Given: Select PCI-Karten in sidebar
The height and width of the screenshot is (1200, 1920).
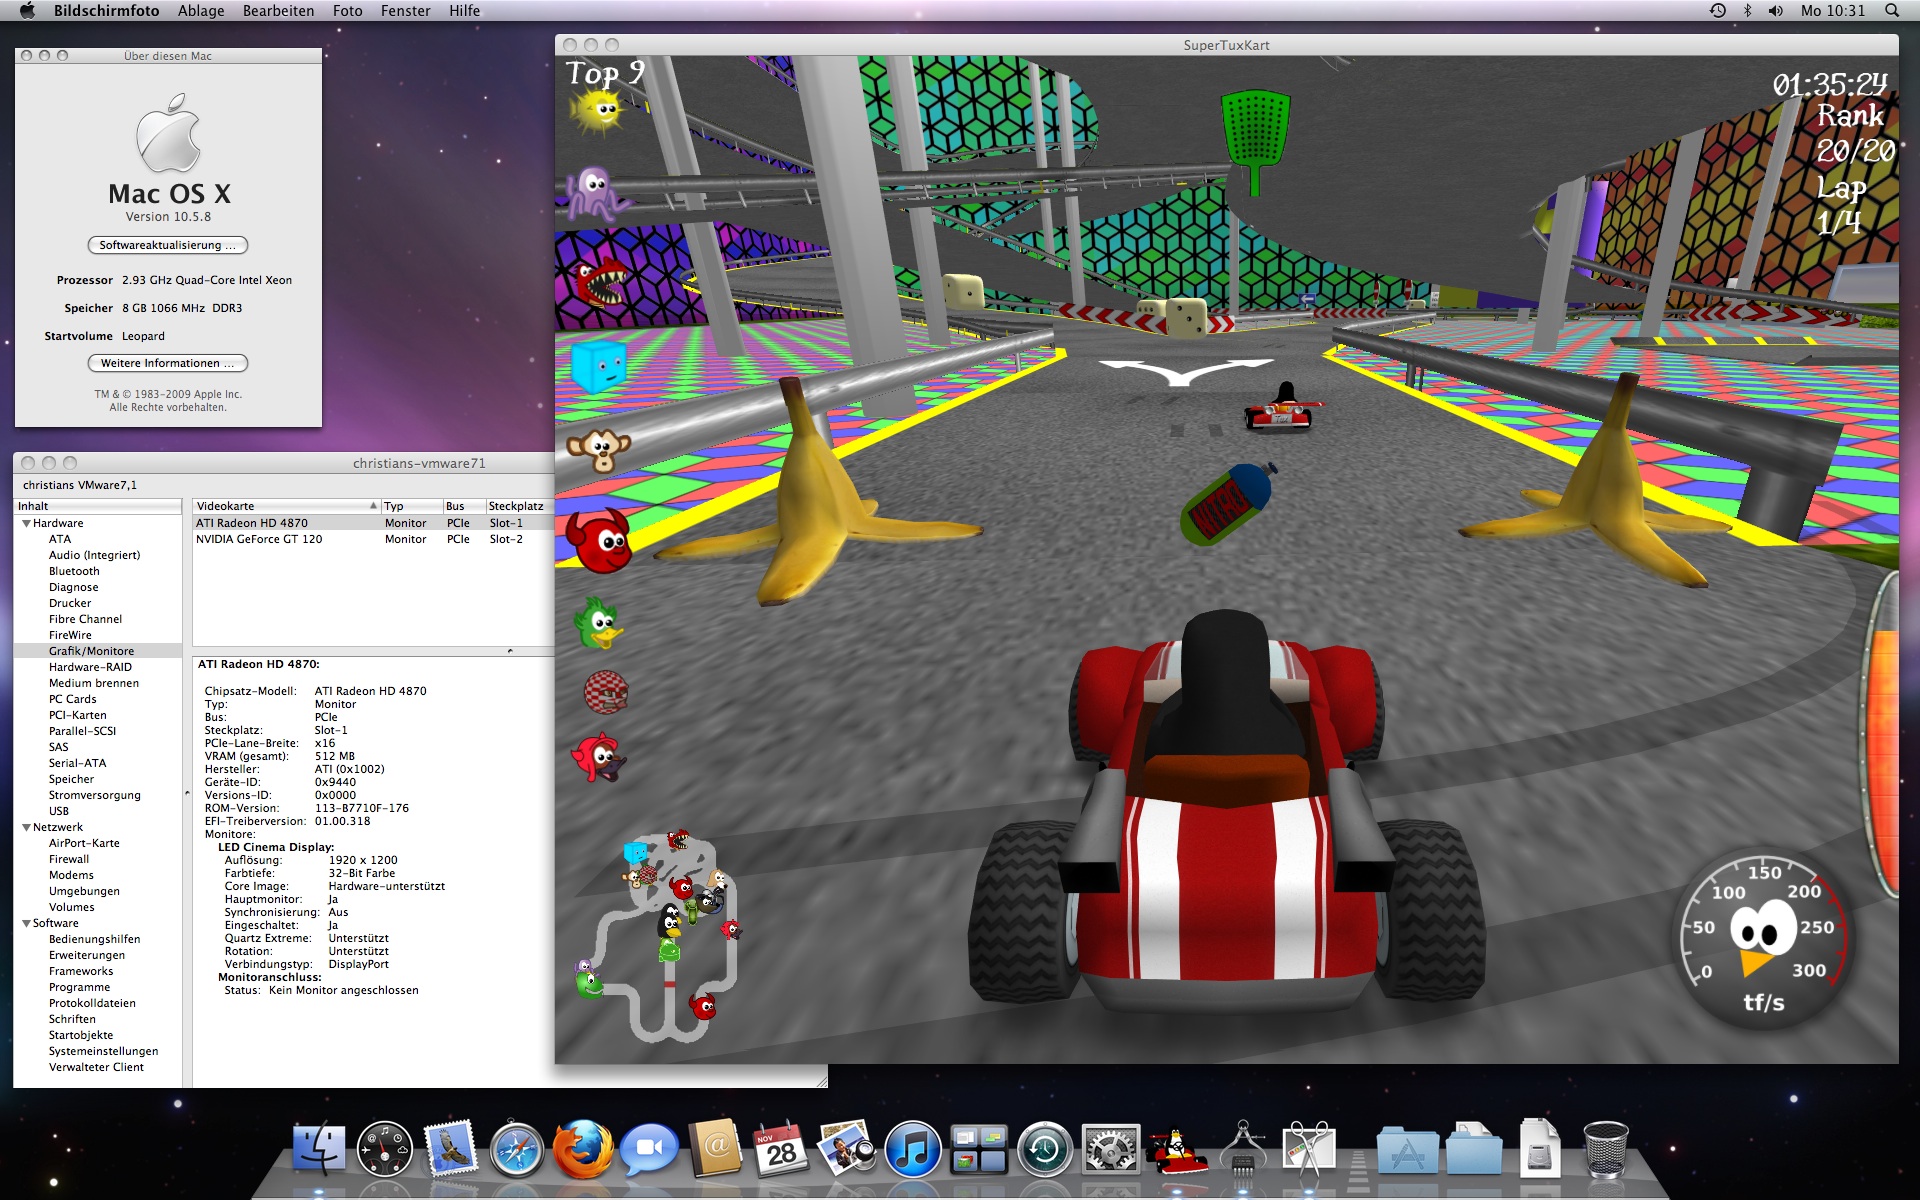Looking at the screenshot, I should click(x=98, y=715).
